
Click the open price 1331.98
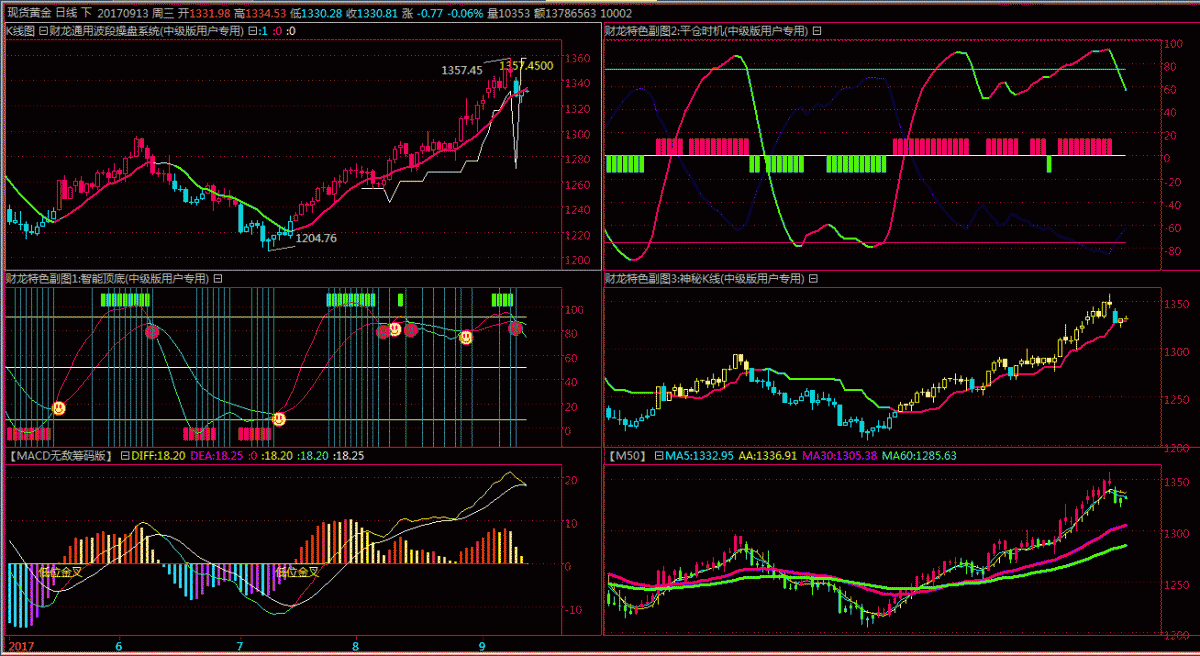(210, 13)
